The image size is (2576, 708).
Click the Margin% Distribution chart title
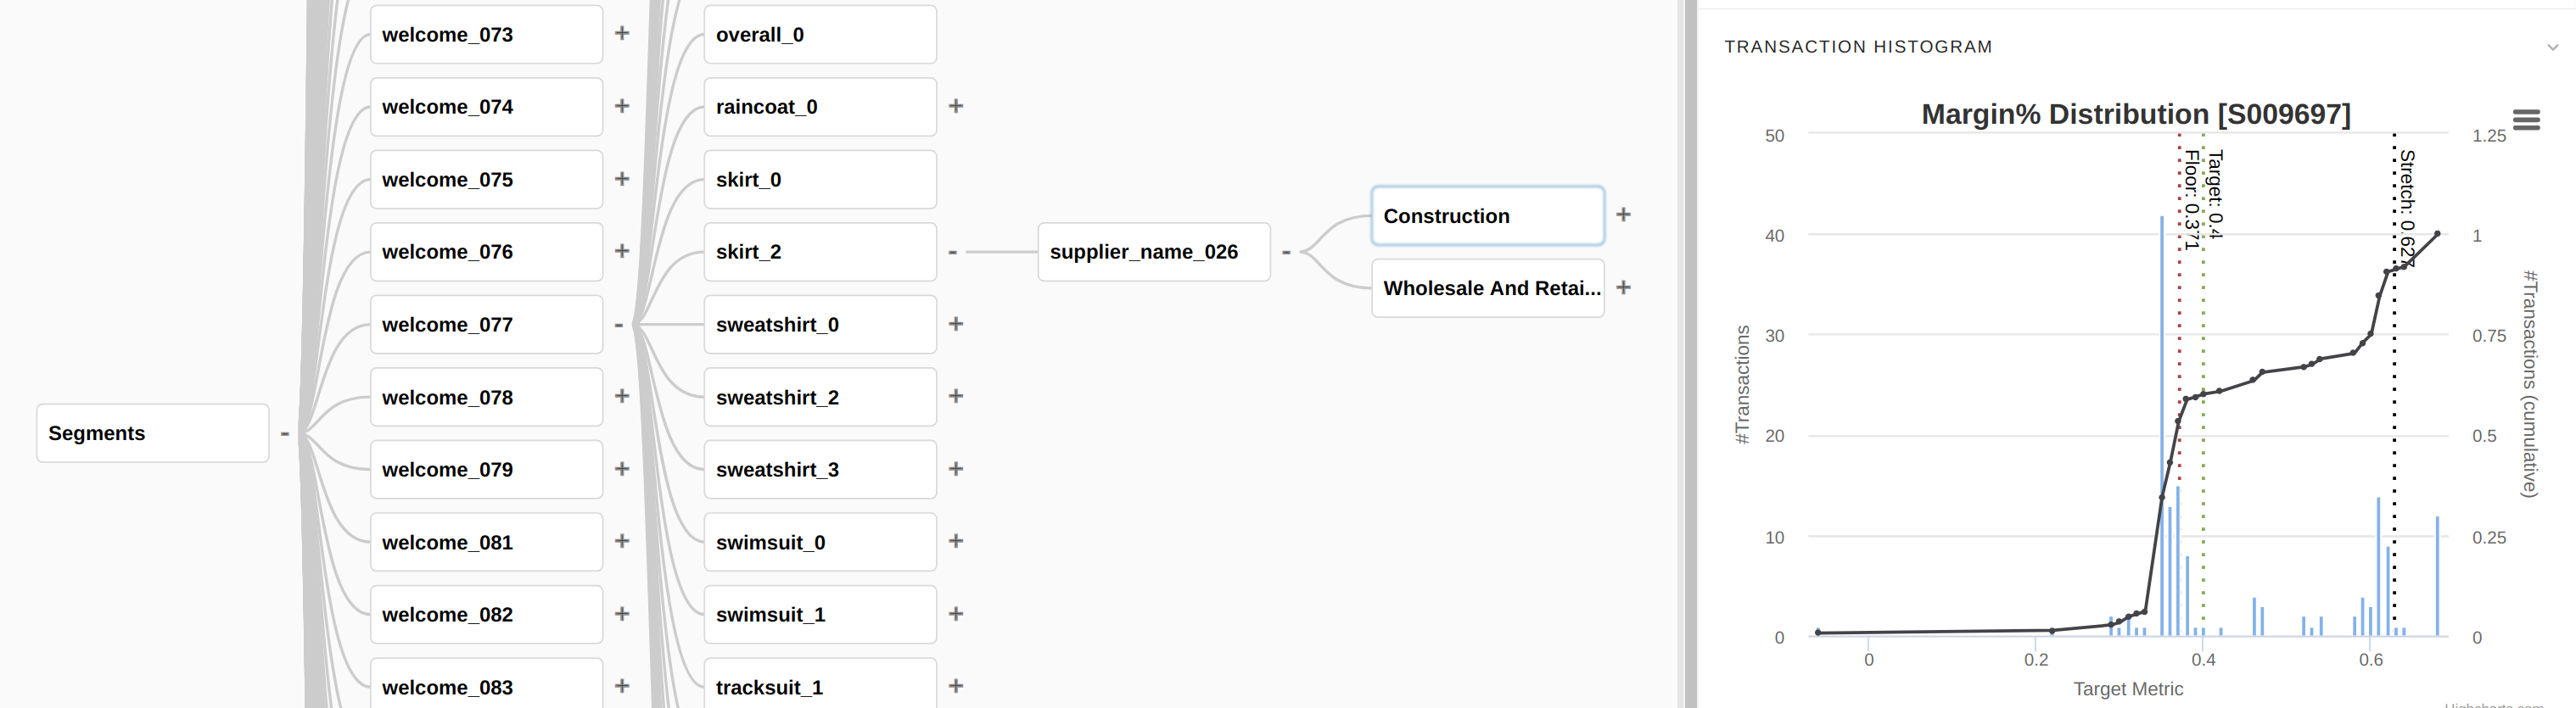click(x=2135, y=115)
